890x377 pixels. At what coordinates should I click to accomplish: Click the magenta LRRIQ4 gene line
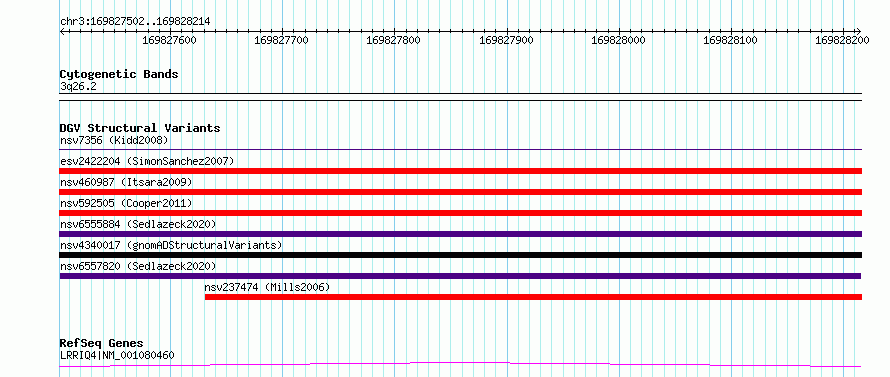[461, 365]
